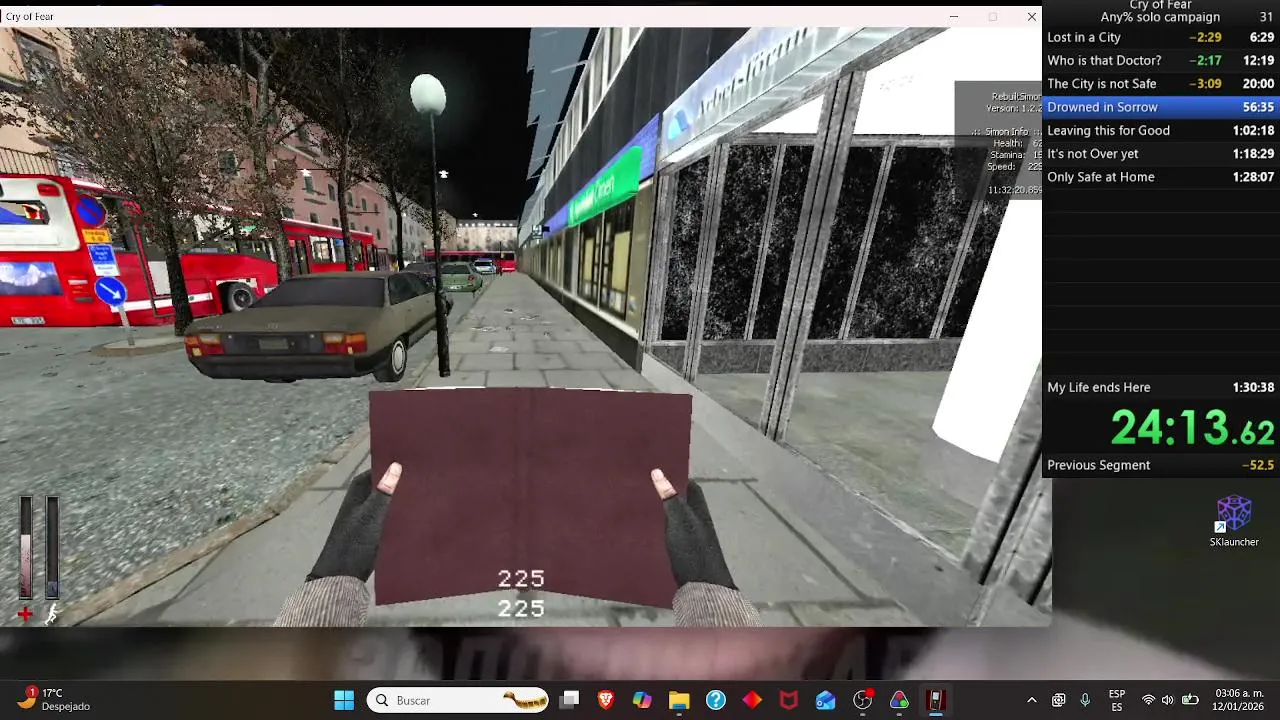The image size is (1280, 720).
Task: Open the blue Help icon on taskbar
Action: point(716,700)
